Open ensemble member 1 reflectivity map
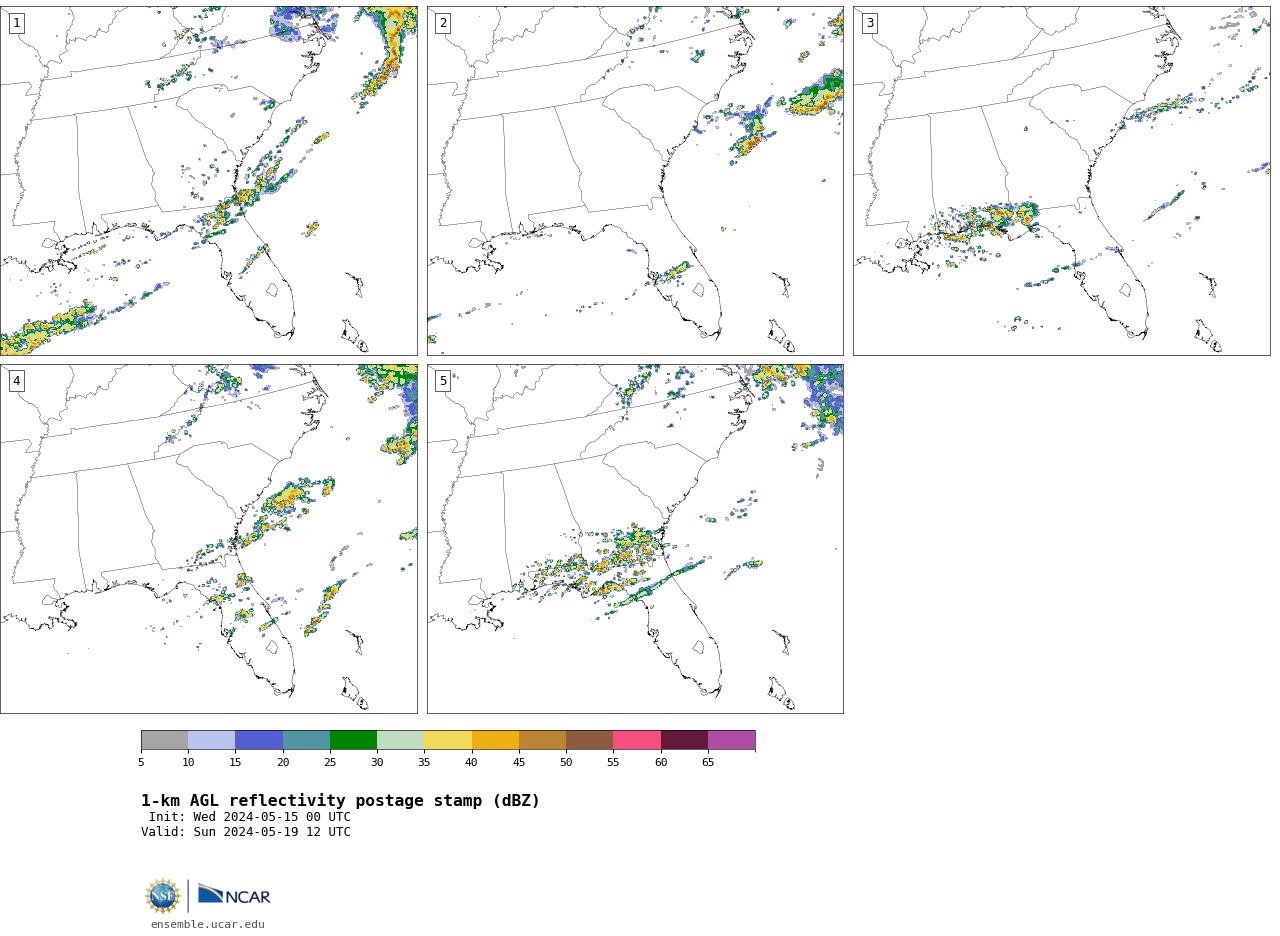Image resolution: width=1280 pixels, height=936 pixels. click(208, 181)
